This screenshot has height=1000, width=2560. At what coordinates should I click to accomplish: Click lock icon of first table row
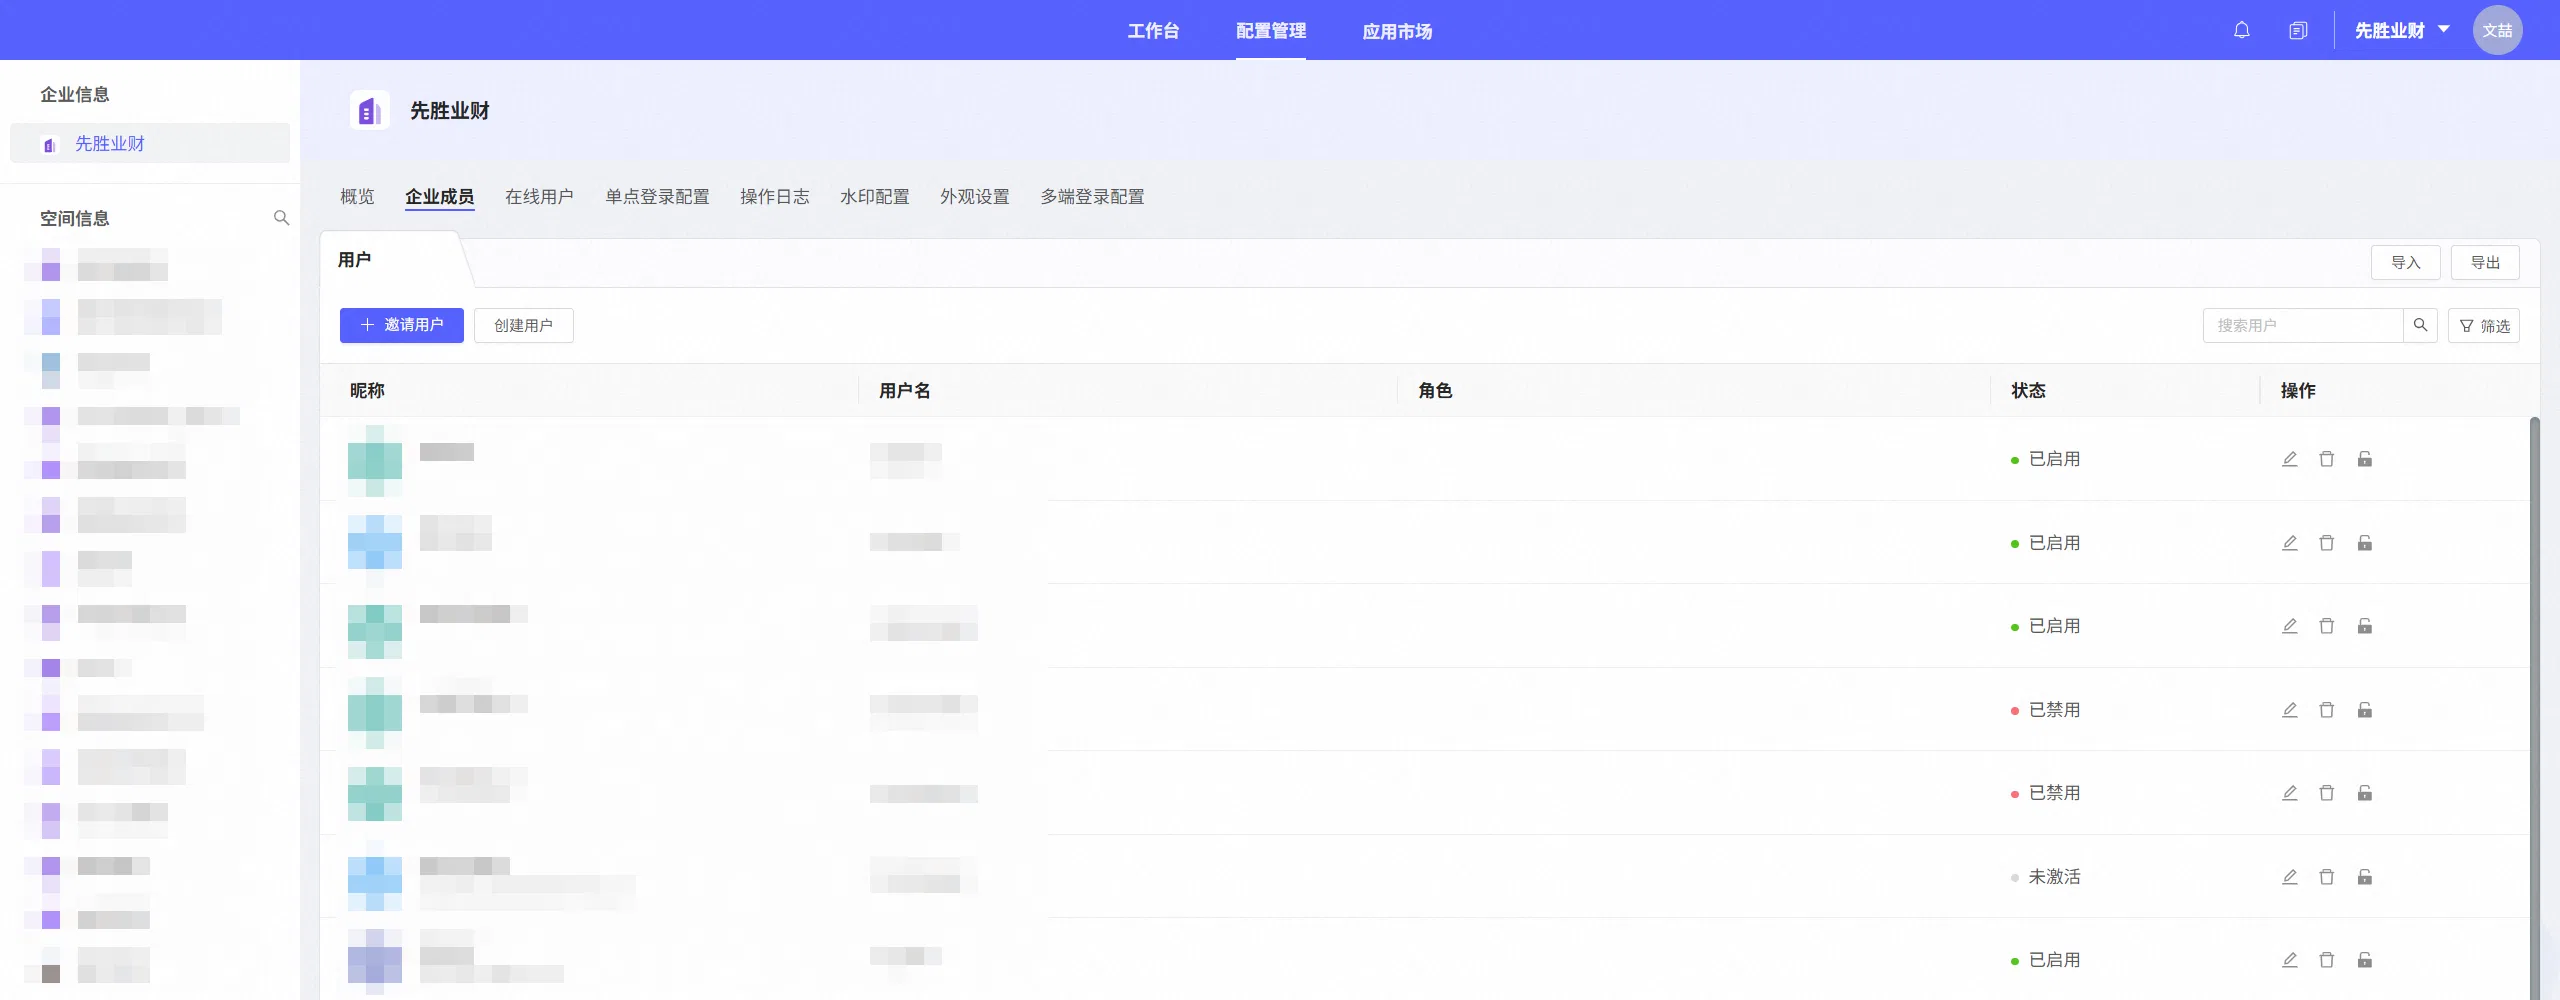pos(2365,459)
